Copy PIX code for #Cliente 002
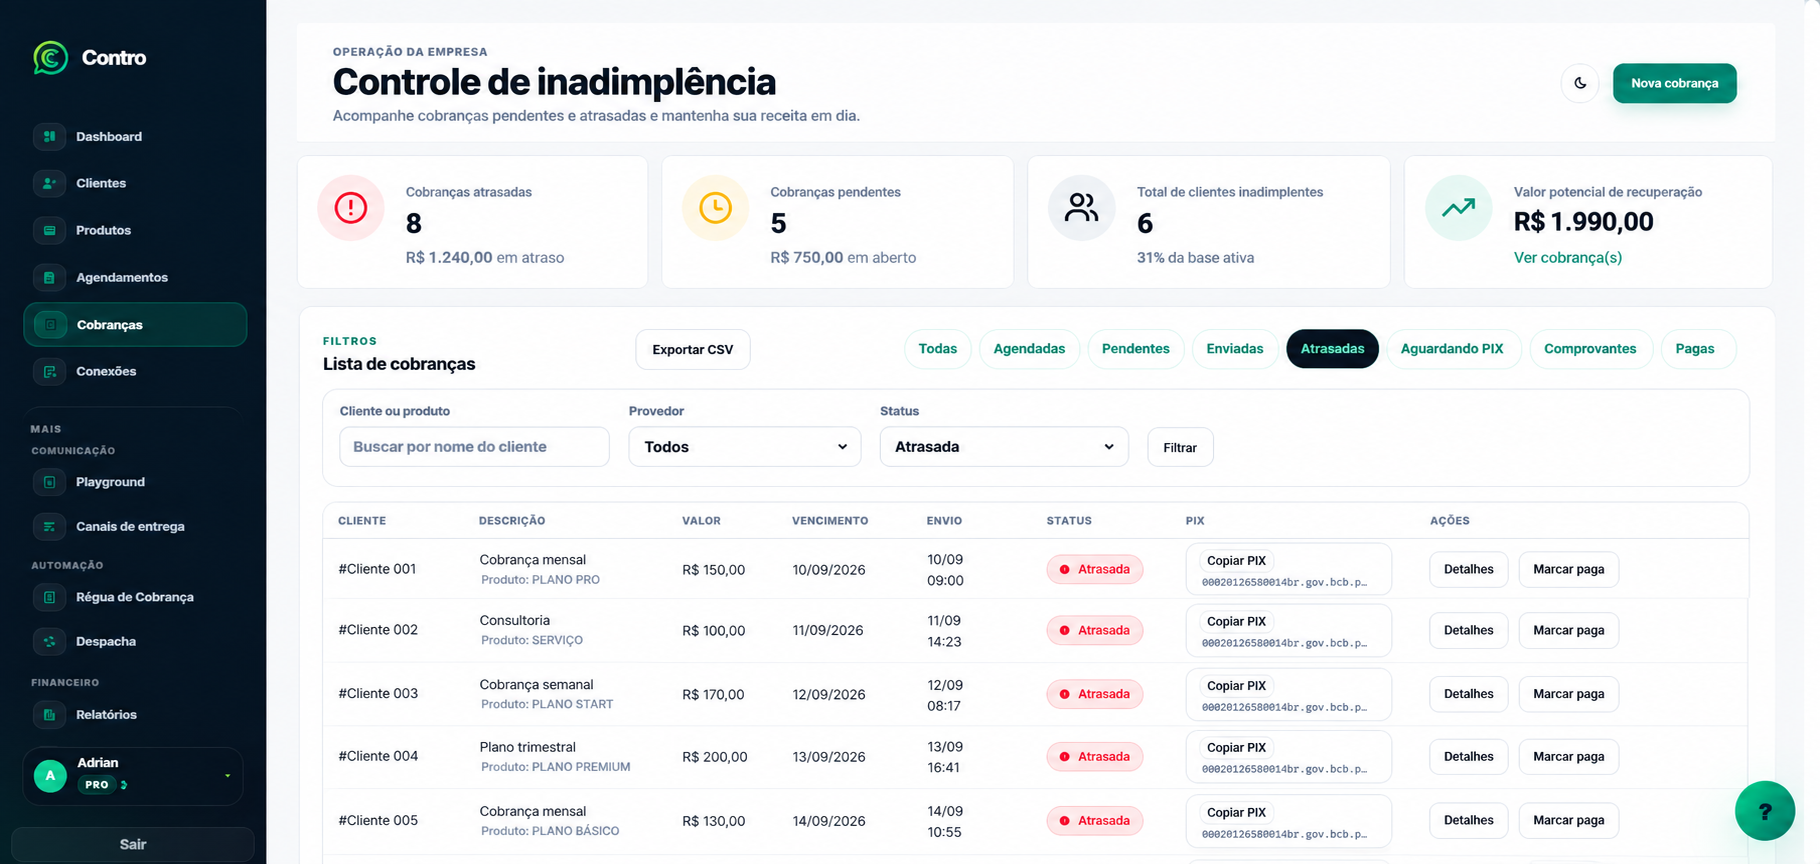Image resolution: width=1820 pixels, height=864 pixels. pyautogui.click(x=1236, y=622)
